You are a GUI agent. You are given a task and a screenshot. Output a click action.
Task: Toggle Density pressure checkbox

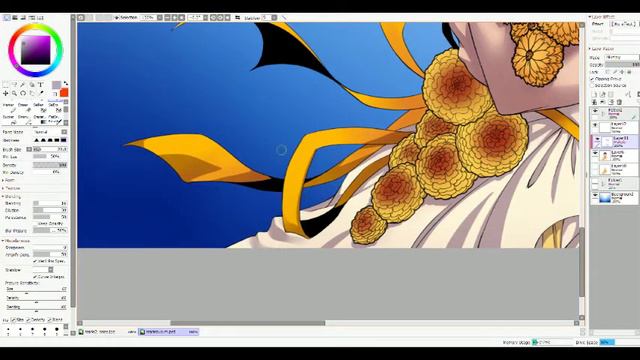[29, 320]
